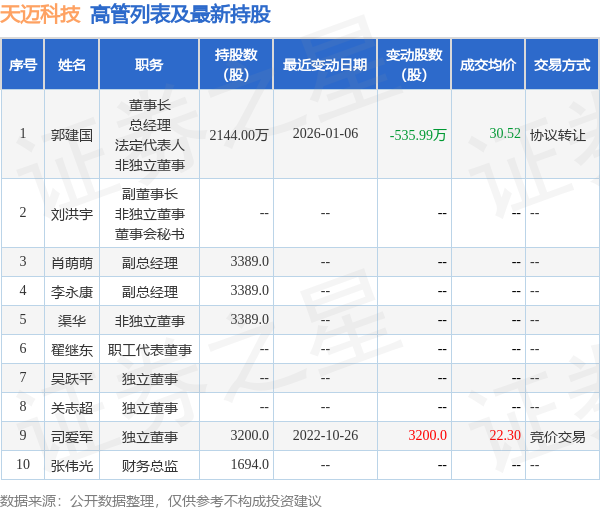
Task: Select the 变动股数(股) column header
Action: click(414, 65)
